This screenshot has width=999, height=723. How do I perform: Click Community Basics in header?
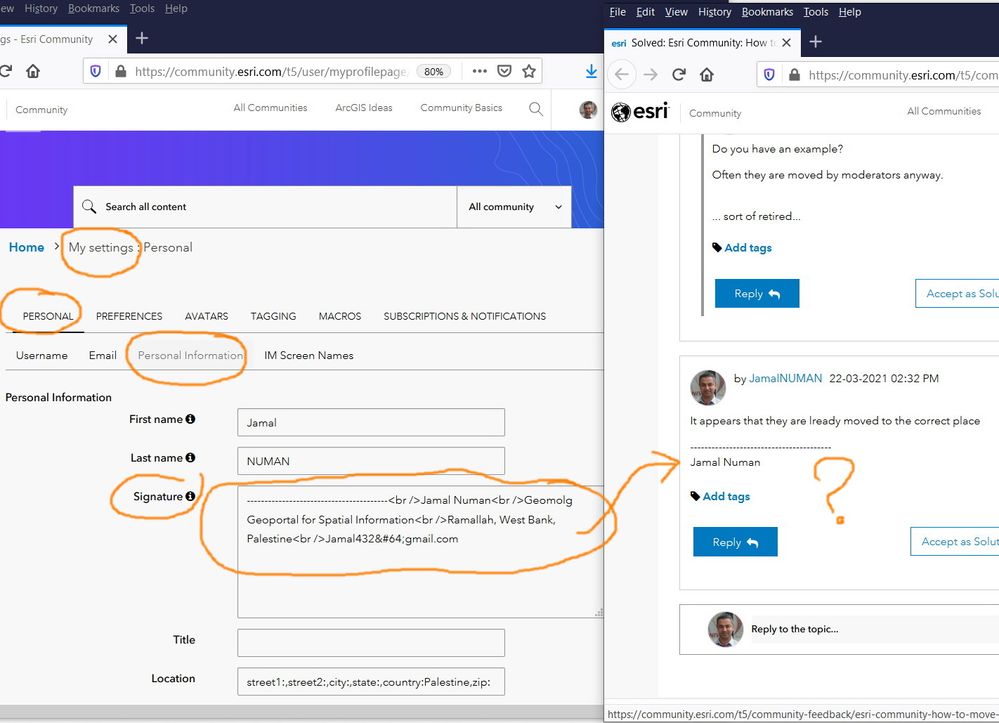click(x=461, y=108)
